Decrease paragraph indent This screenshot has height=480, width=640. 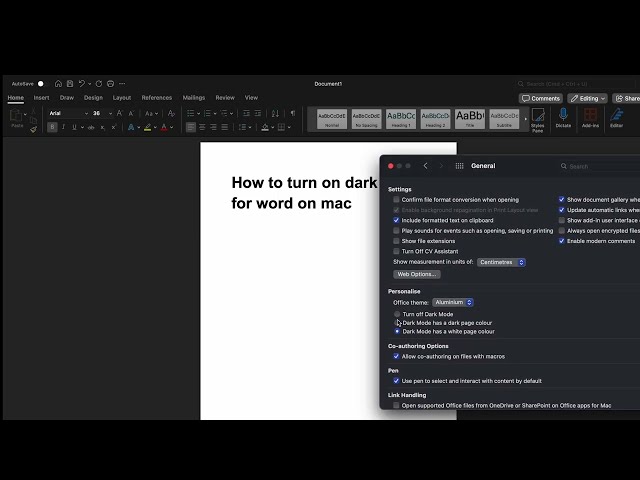247,113
